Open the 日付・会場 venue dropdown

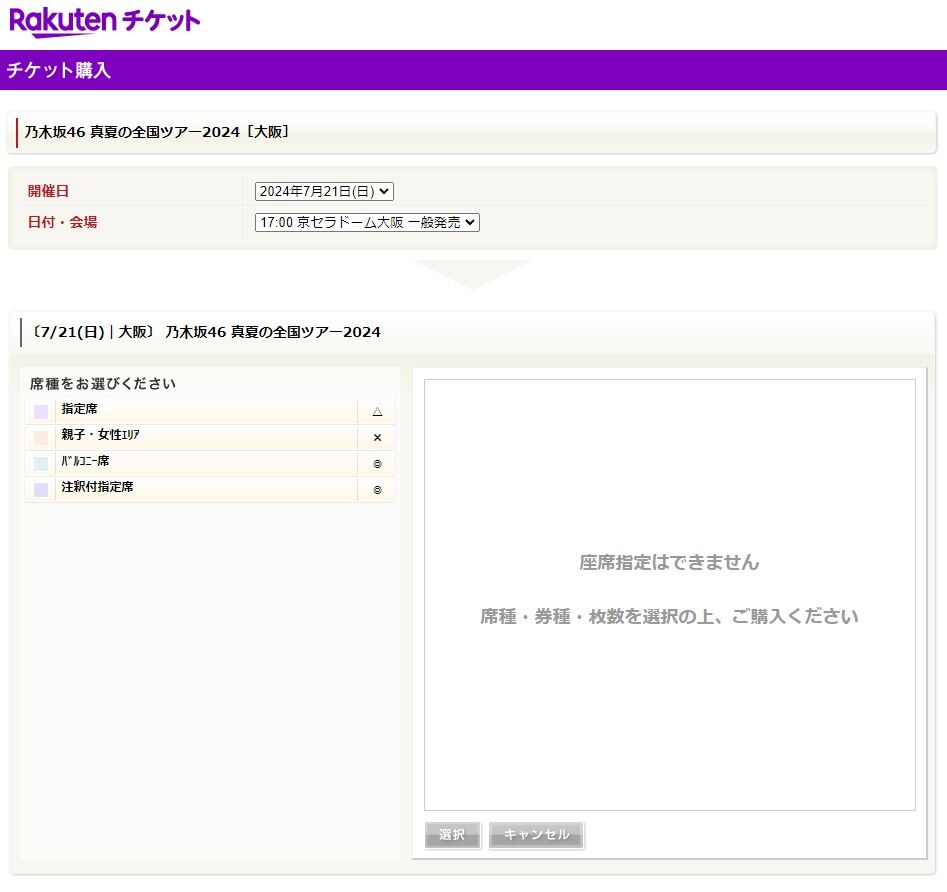[x=367, y=222]
